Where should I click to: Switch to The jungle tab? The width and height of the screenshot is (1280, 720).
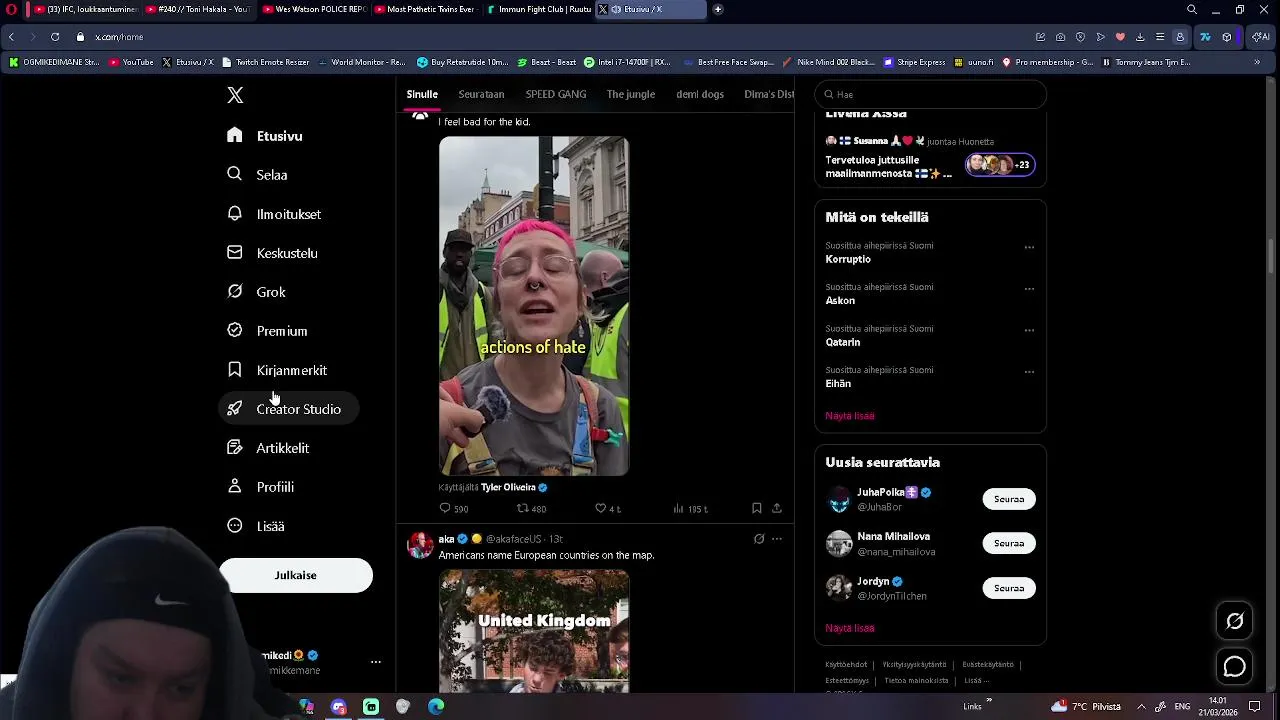(631, 94)
